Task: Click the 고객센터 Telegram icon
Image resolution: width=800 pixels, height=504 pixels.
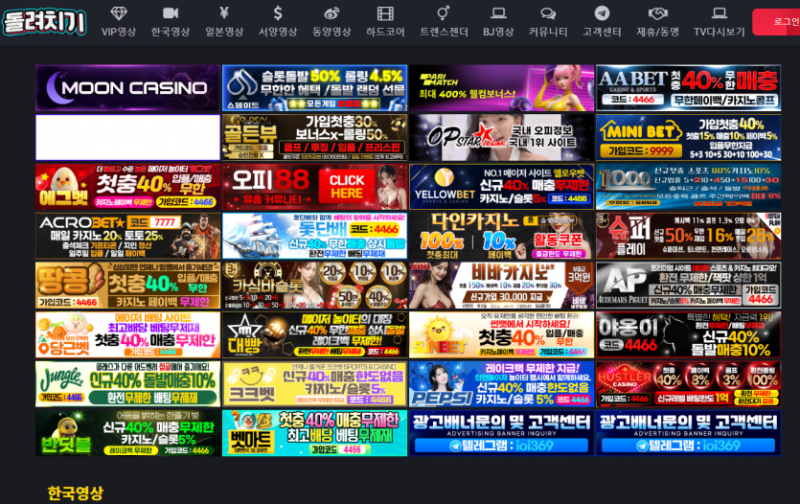Action: [601, 13]
